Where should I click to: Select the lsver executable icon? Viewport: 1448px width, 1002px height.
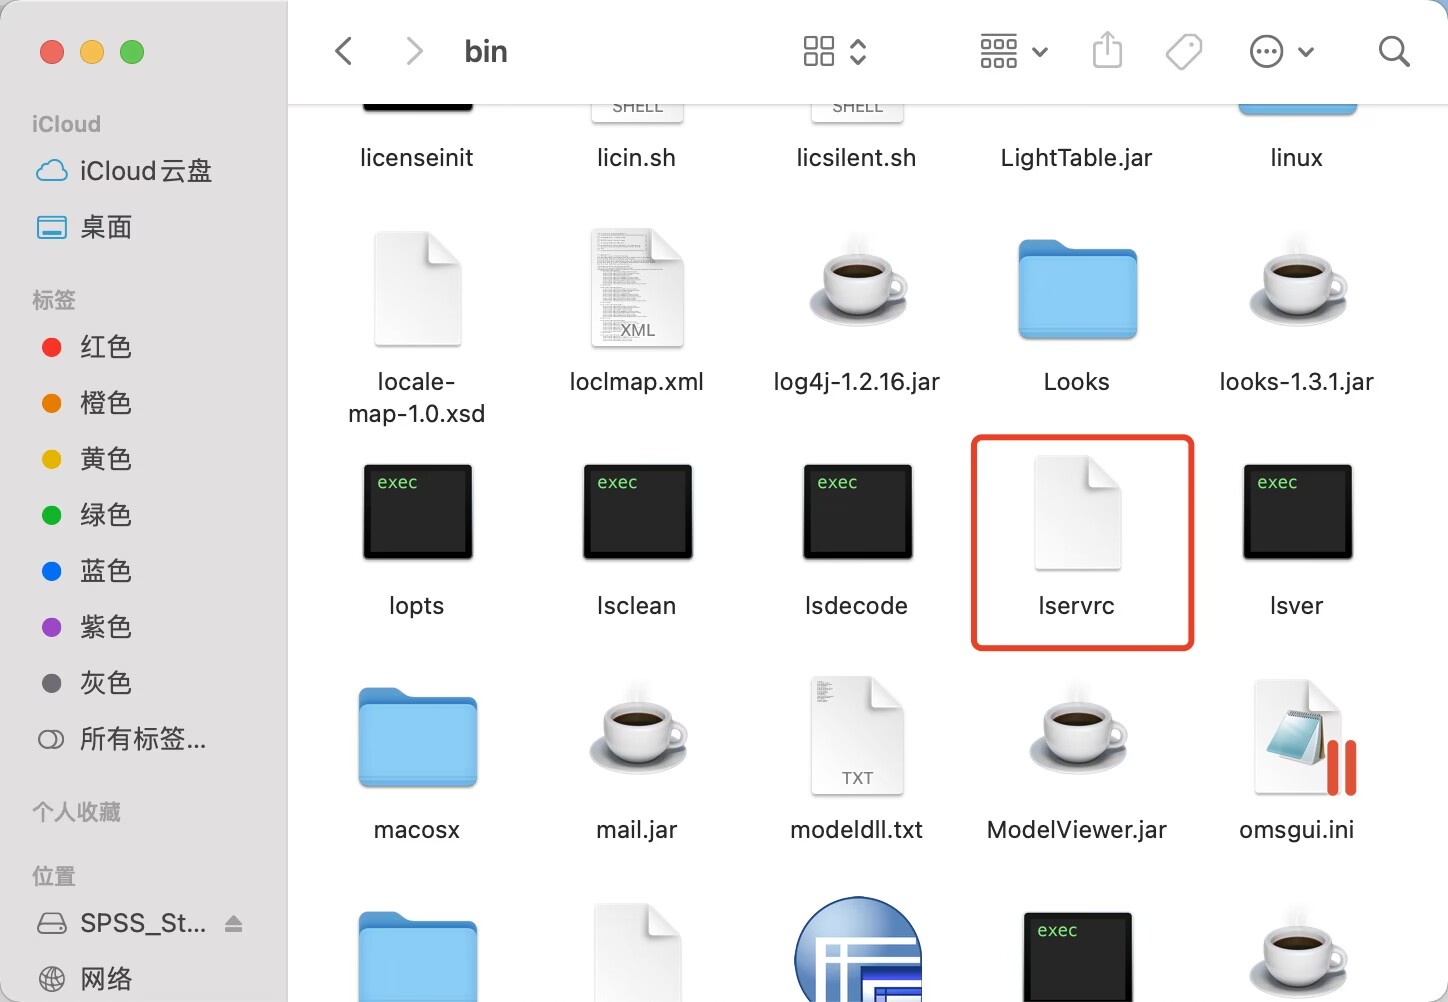click(x=1297, y=511)
